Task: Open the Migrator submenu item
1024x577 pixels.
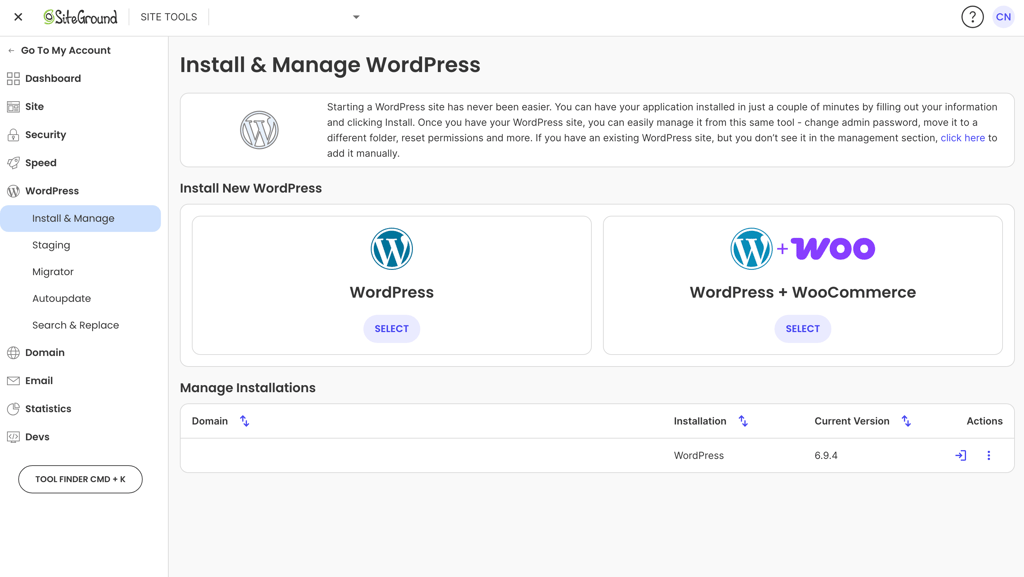Action: click(53, 272)
